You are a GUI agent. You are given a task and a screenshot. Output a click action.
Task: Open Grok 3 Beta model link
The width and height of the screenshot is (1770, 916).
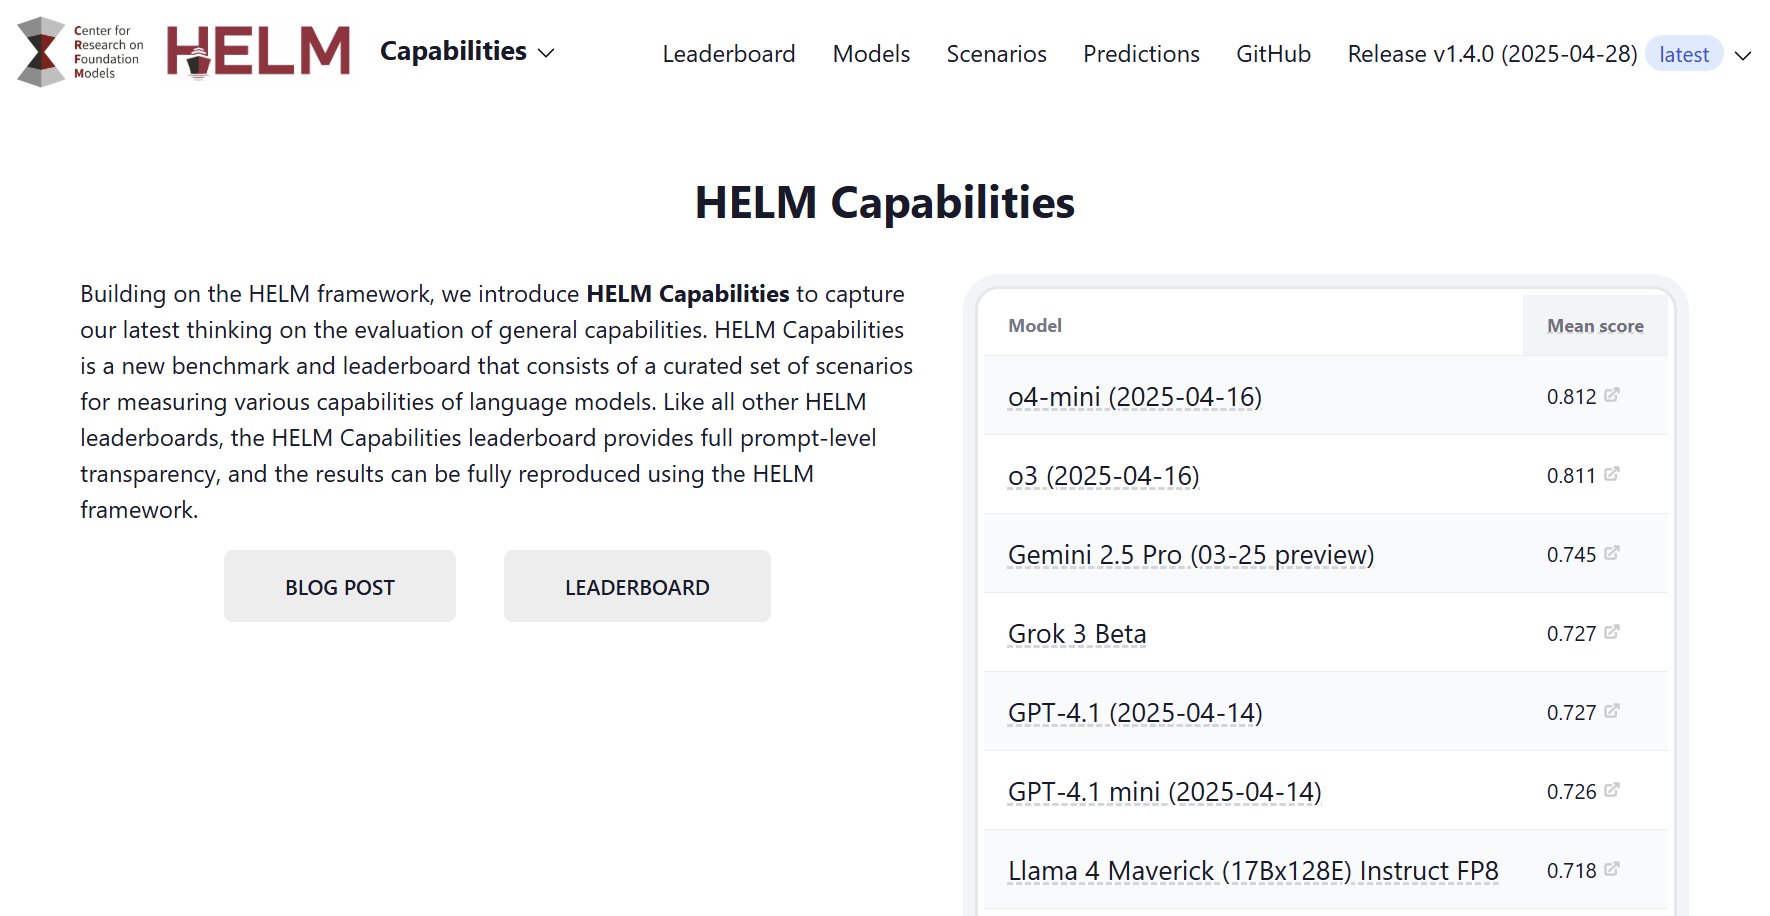click(1077, 634)
